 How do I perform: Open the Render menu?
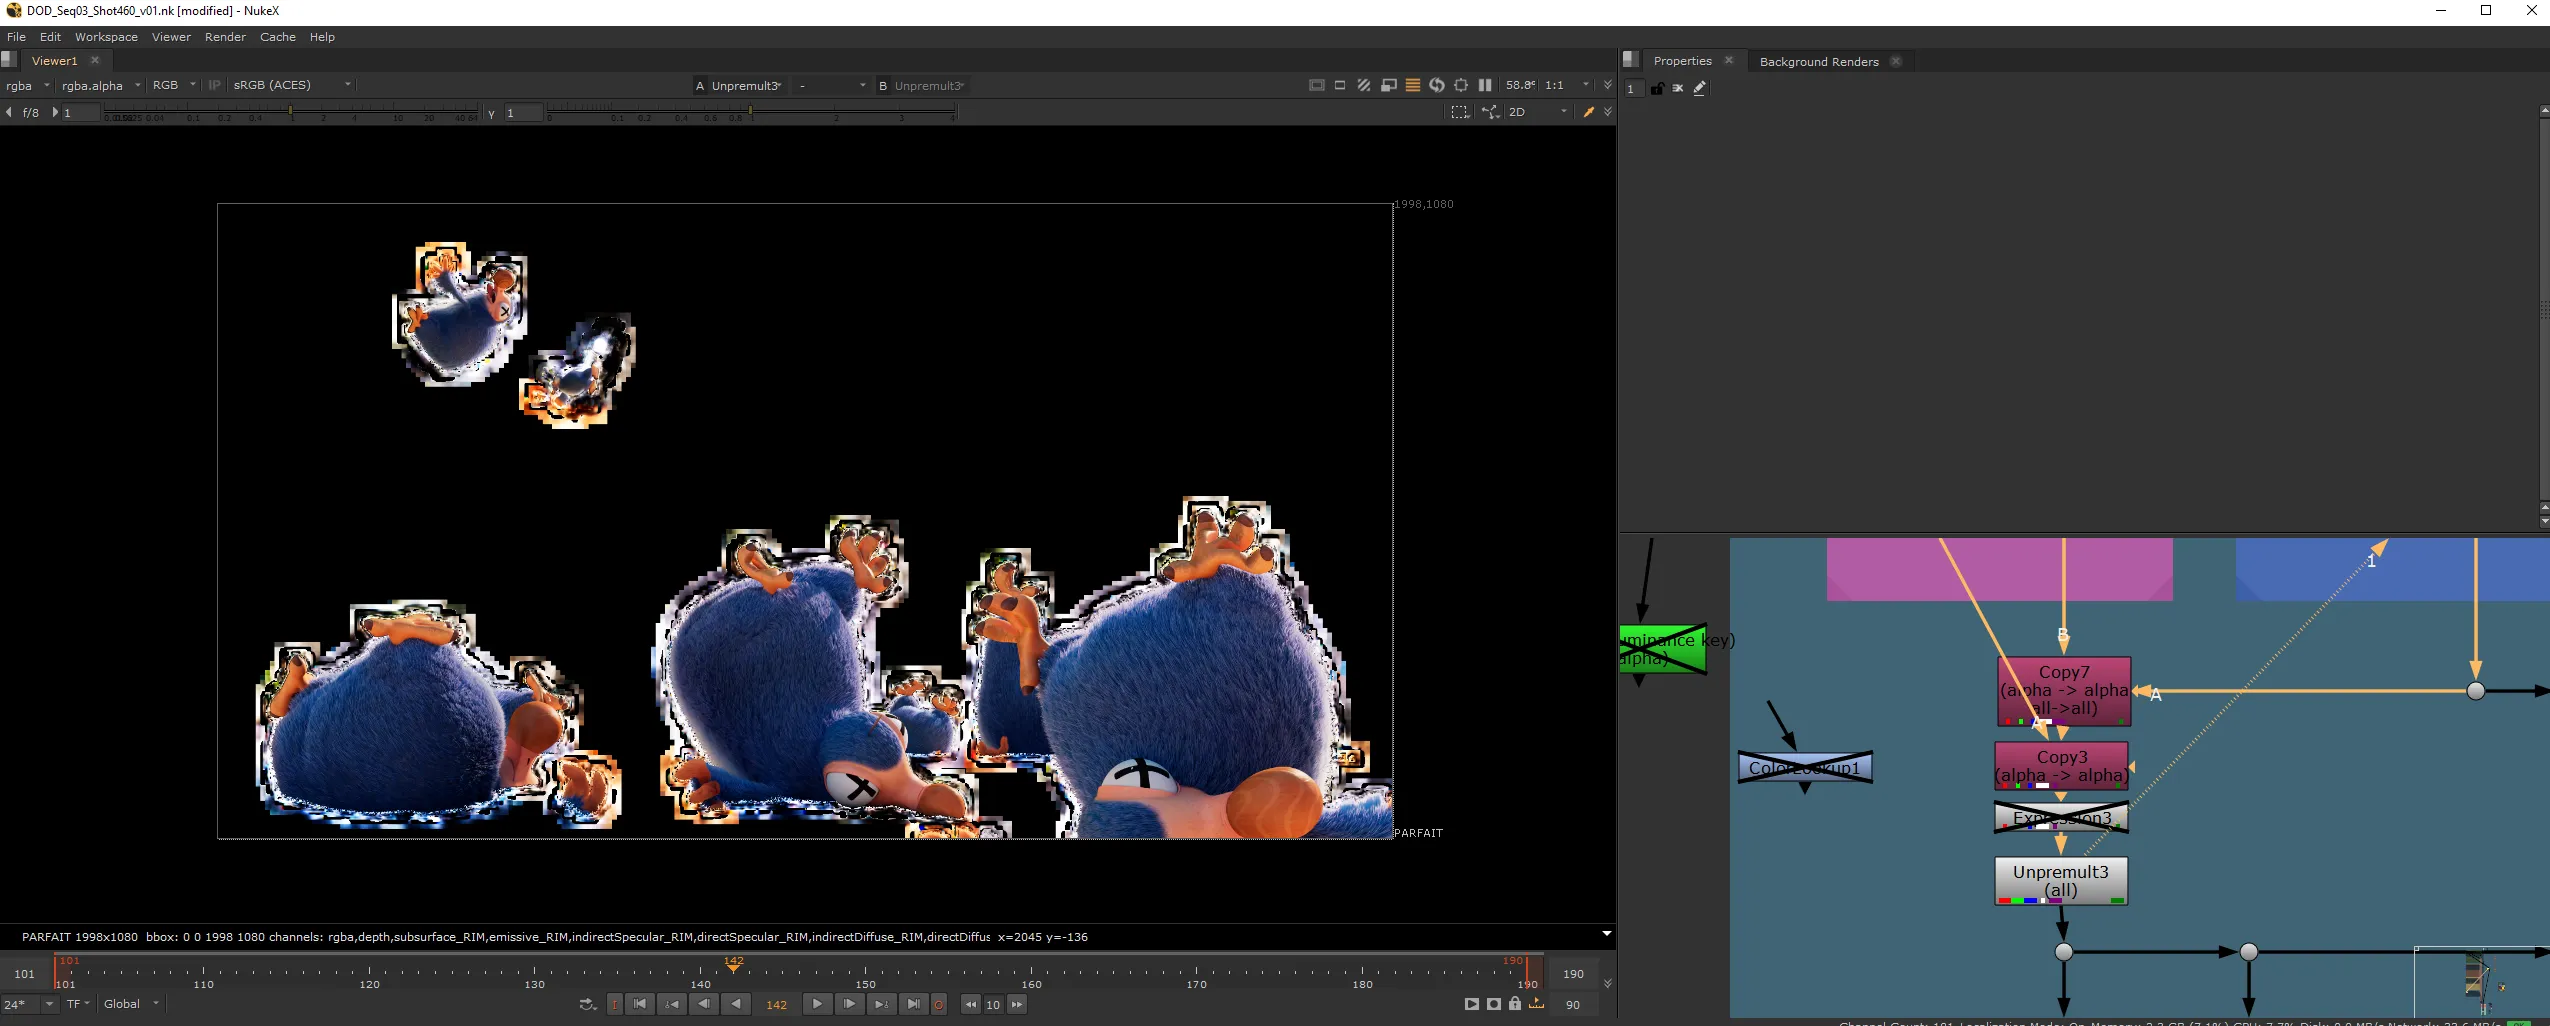[x=225, y=37]
